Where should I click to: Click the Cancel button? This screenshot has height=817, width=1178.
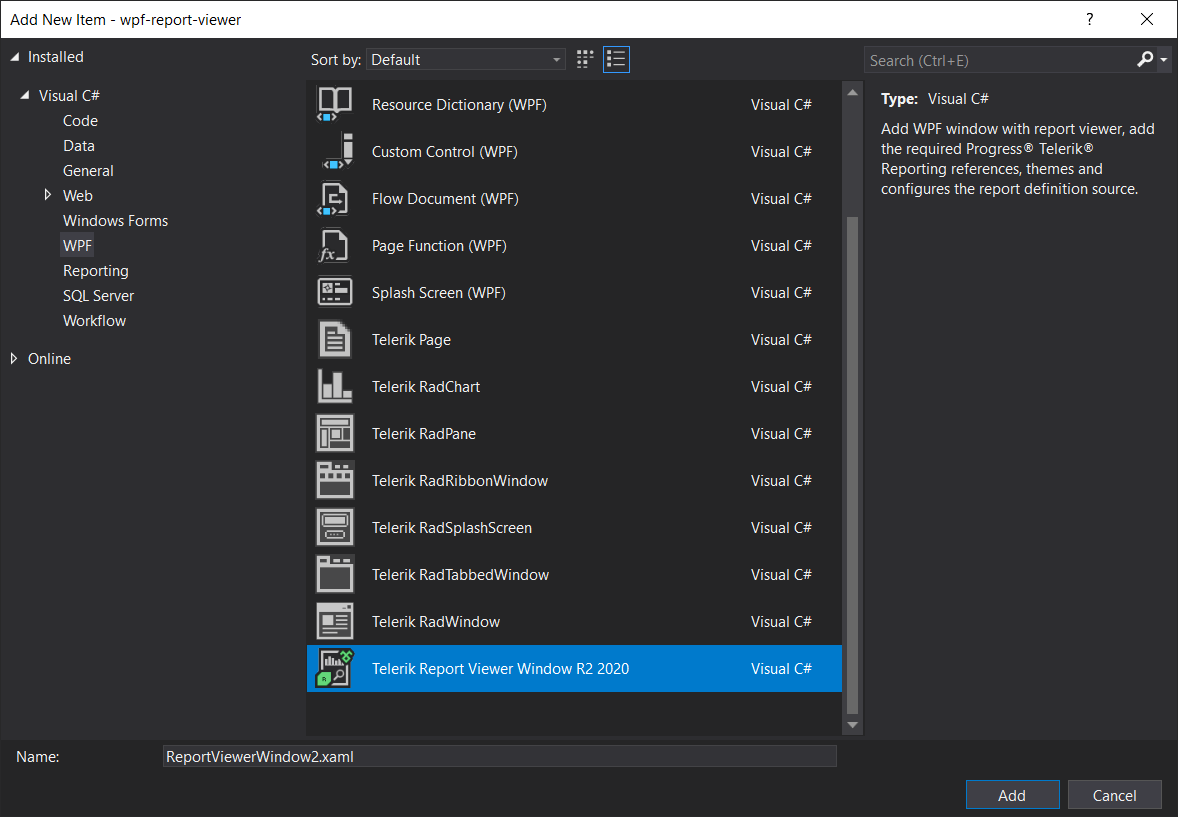tap(1114, 795)
